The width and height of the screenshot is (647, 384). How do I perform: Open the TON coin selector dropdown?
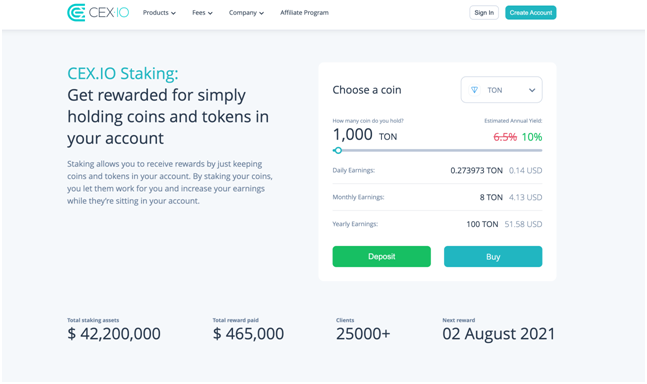(501, 90)
